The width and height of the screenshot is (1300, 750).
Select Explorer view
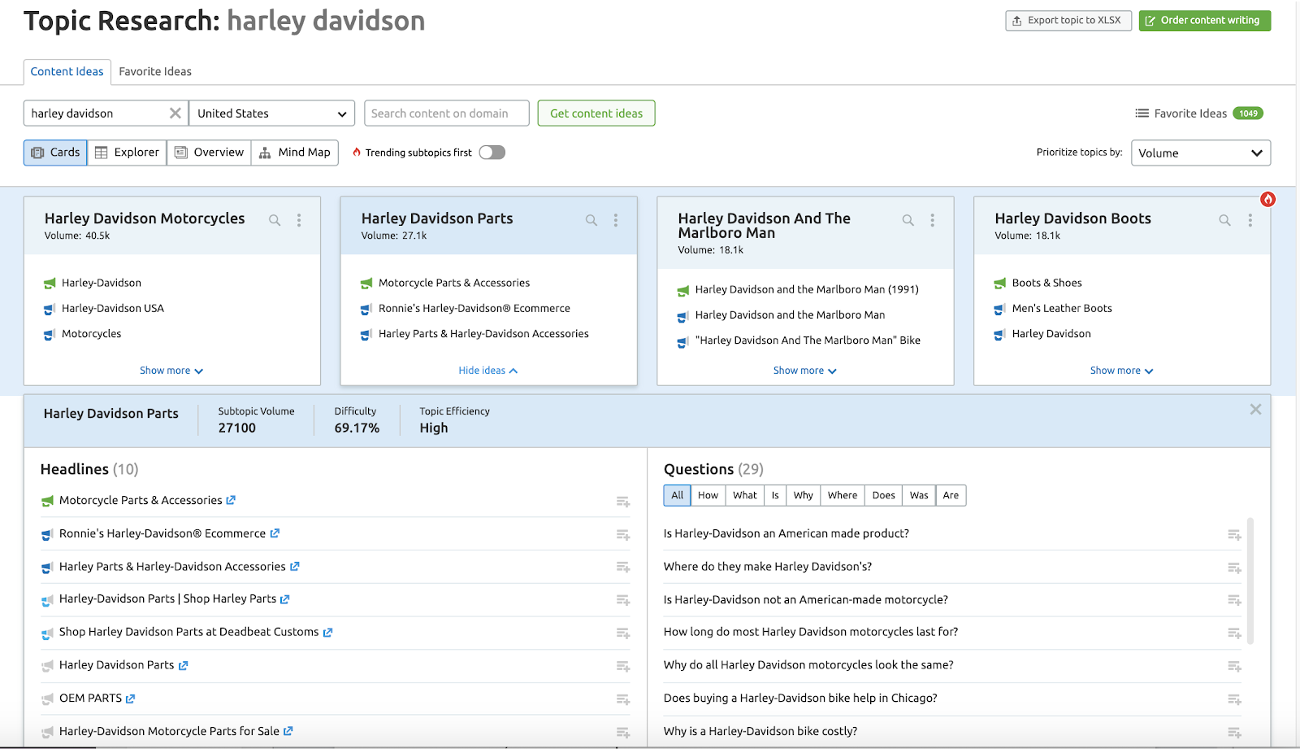click(127, 152)
